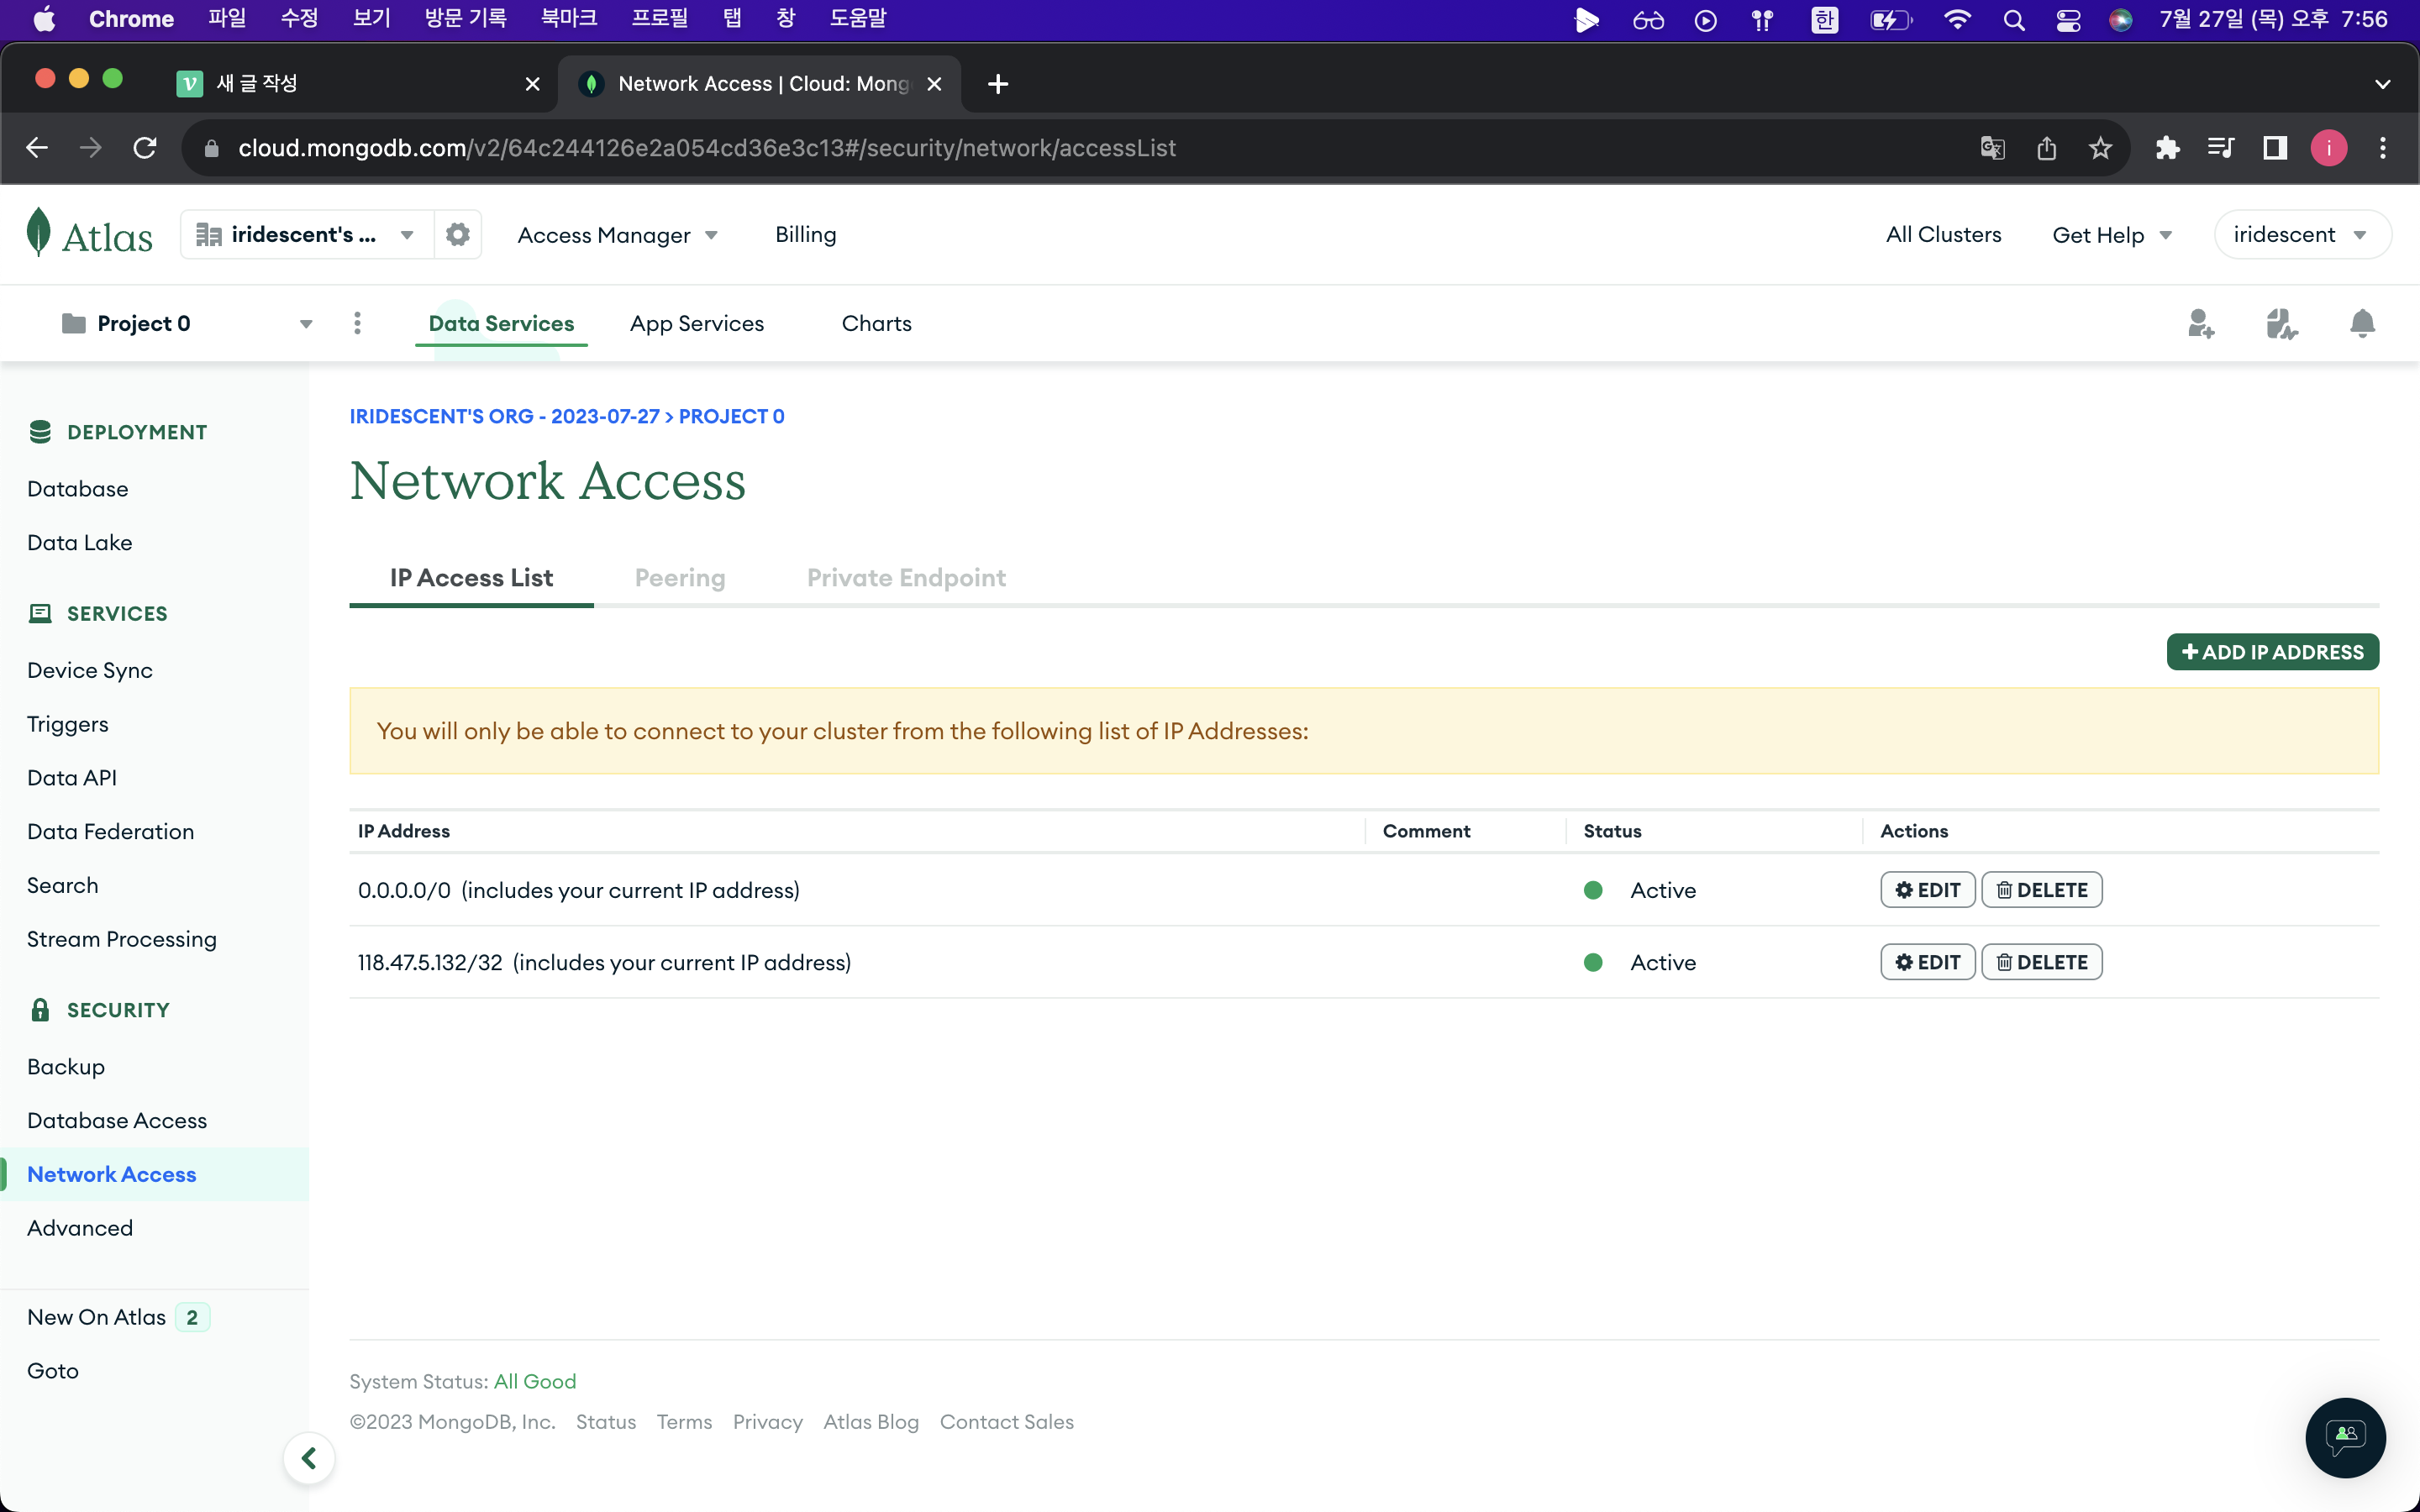2420x1512 pixels.
Task: Open the Access Manager dropdown
Action: [x=617, y=235]
